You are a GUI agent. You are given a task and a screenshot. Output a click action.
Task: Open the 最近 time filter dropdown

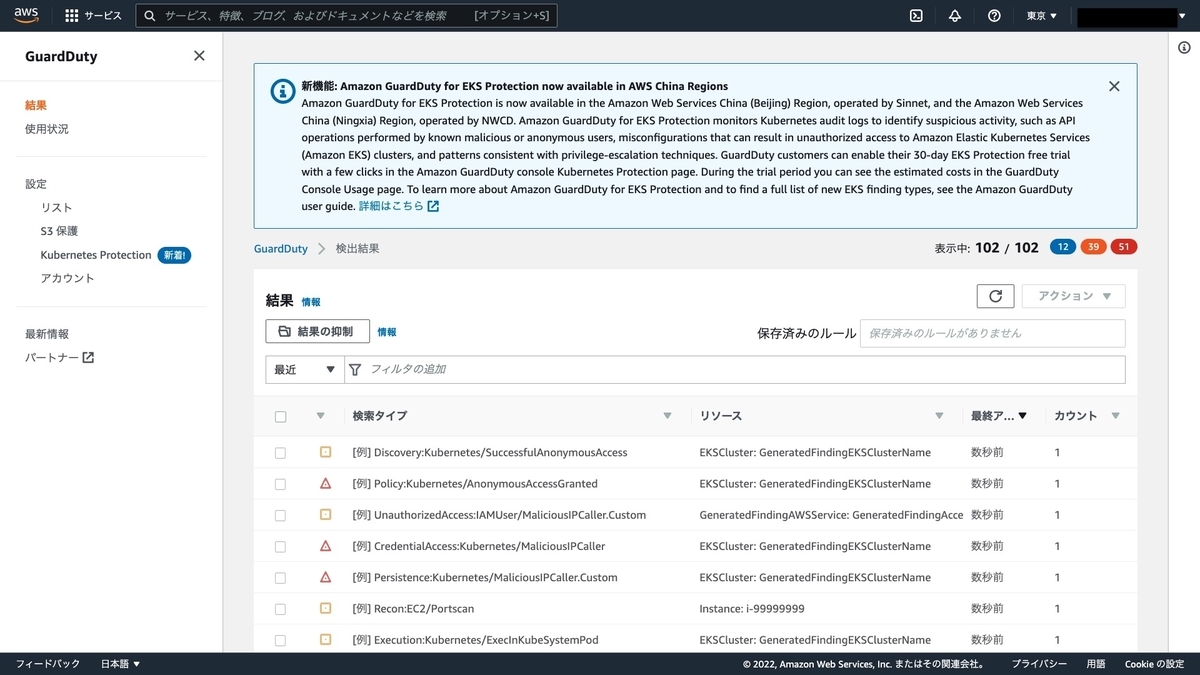tap(303, 369)
